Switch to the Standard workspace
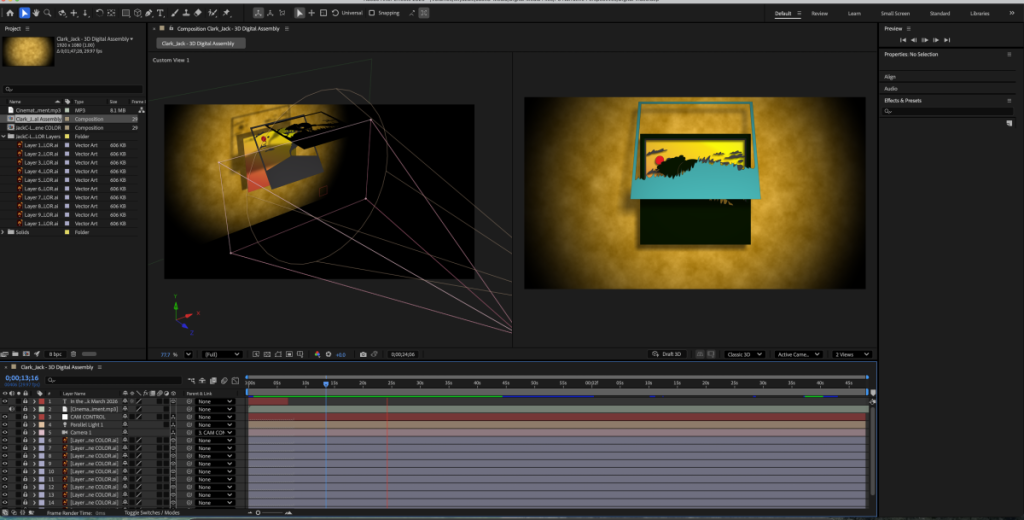Image resolution: width=1024 pixels, height=520 pixels. click(x=940, y=13)
